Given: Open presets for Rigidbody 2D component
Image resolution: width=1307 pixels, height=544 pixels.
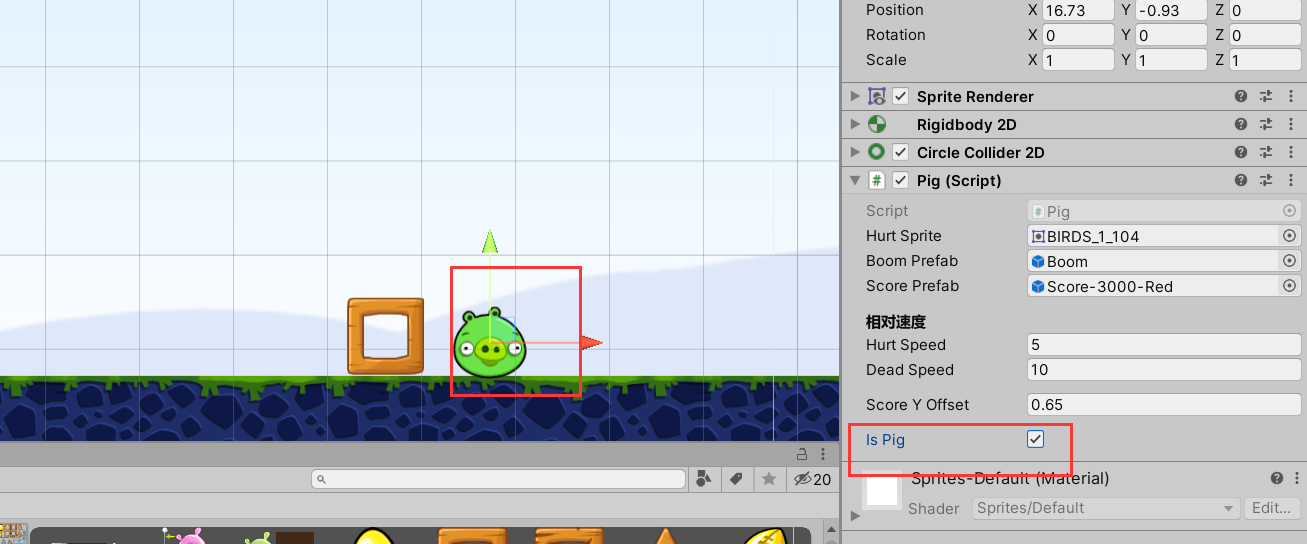Looking at the screenshot, I should (1266, 125).
